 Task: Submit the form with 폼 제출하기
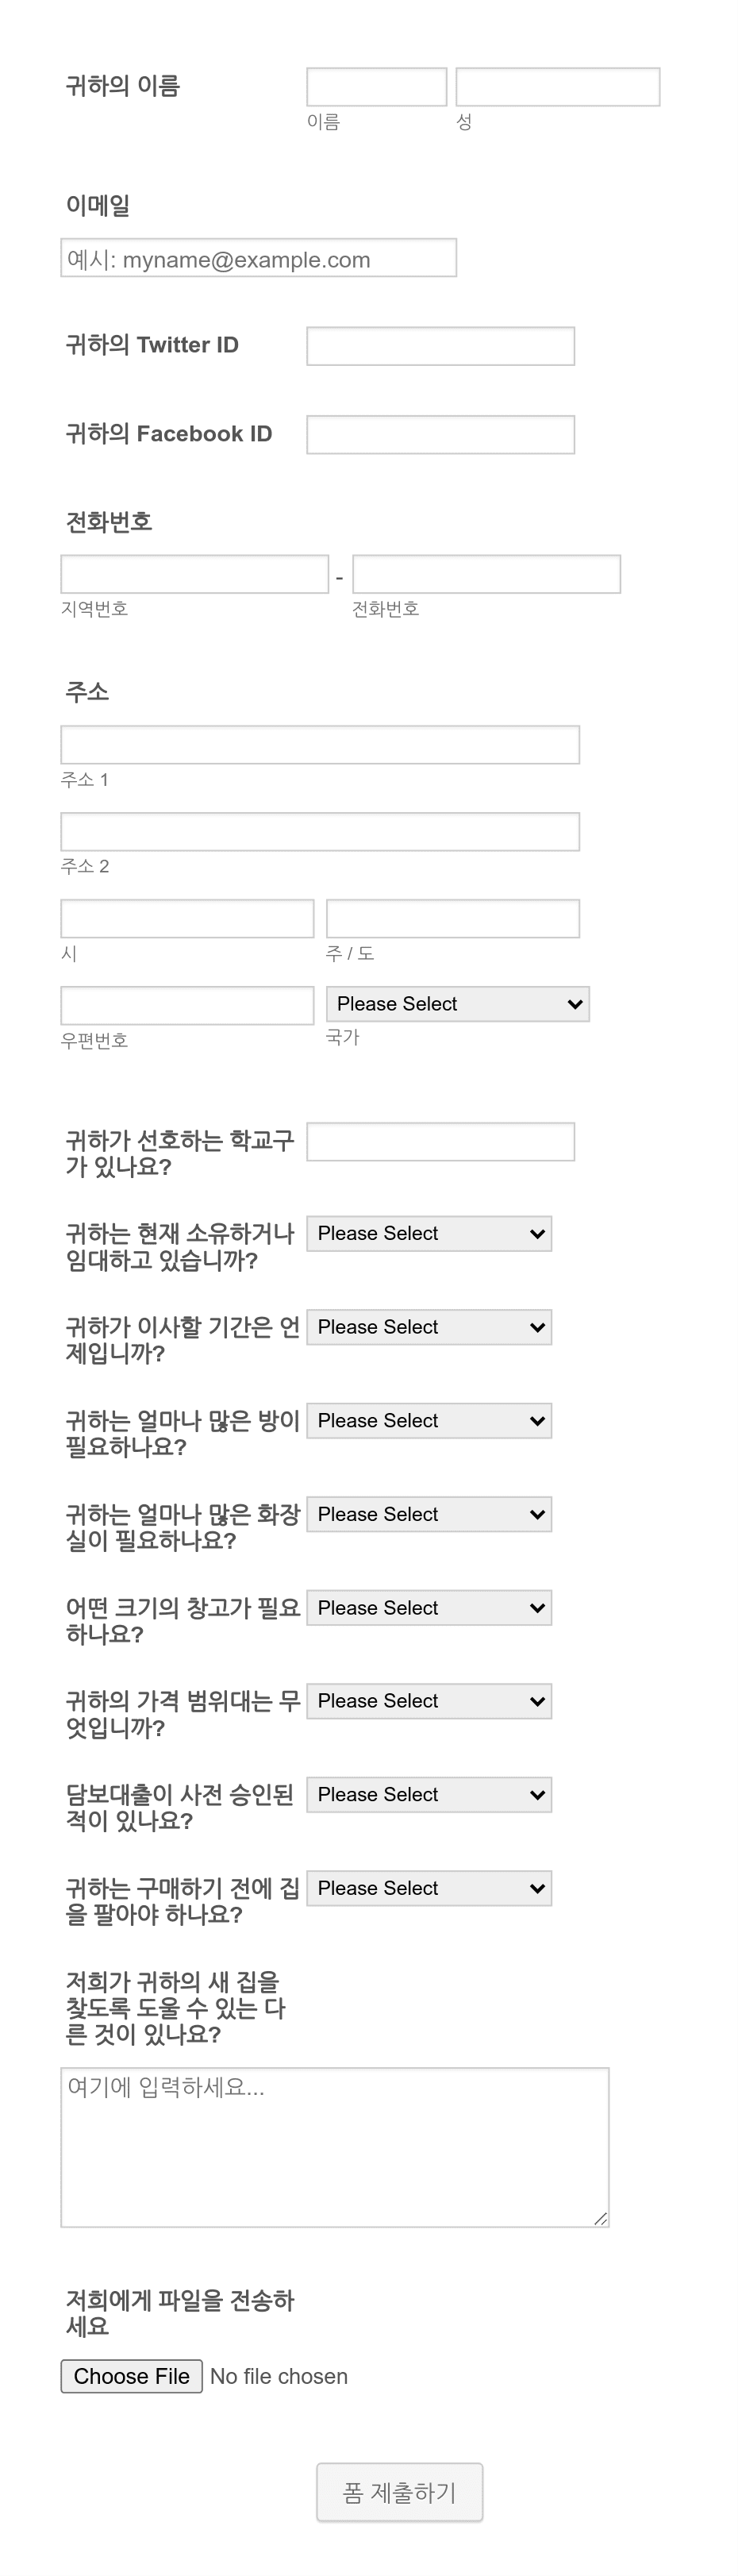pos(400,2492)
